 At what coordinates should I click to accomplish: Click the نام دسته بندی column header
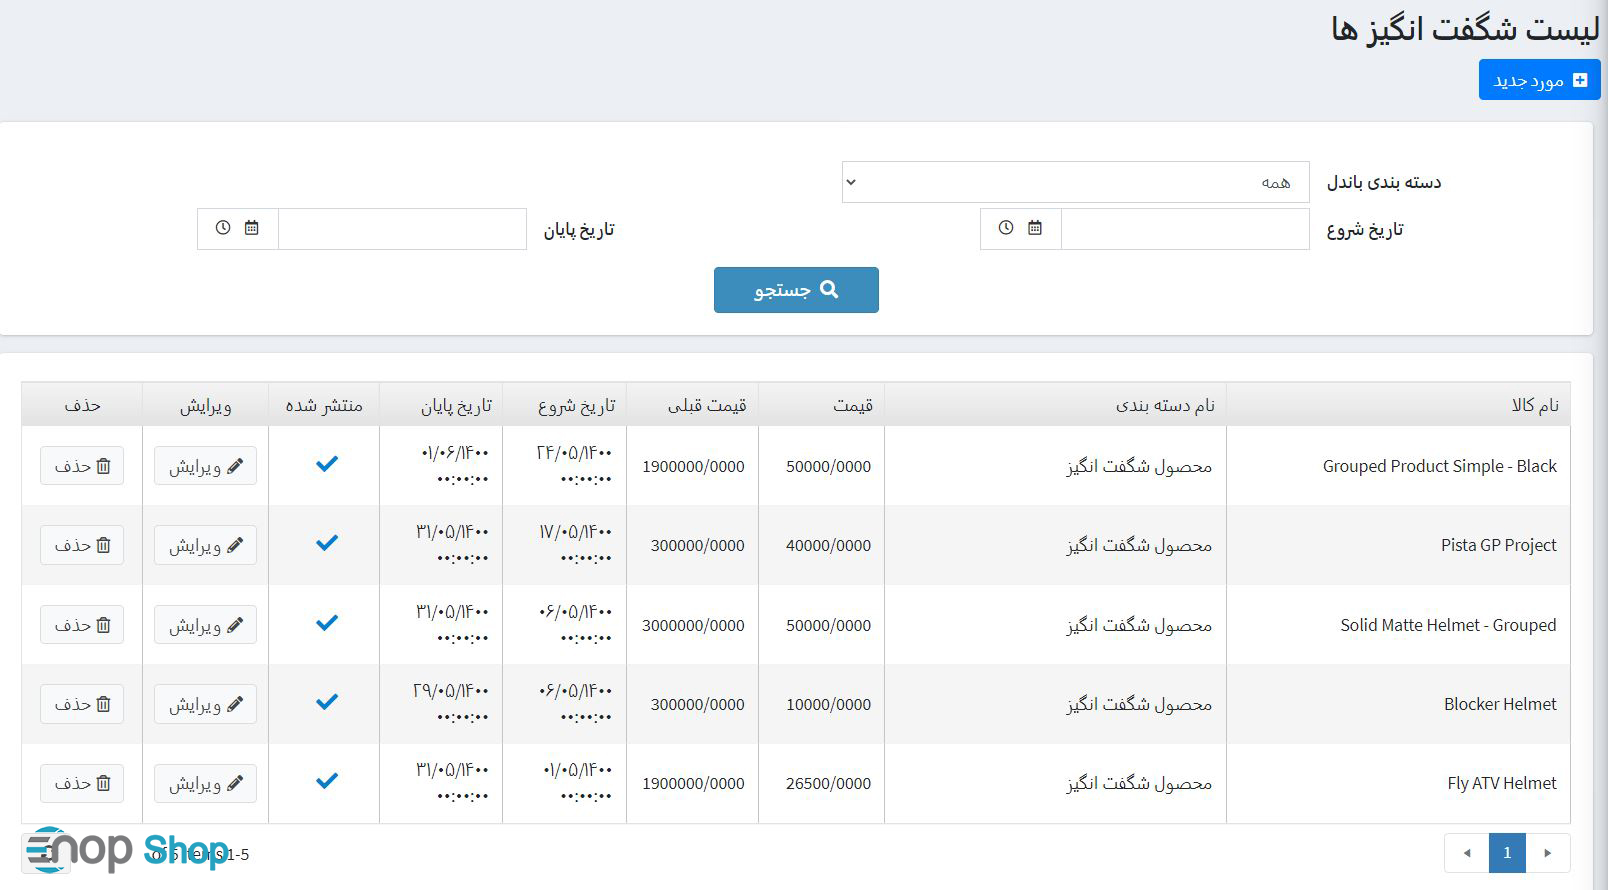pos(1055,405)
